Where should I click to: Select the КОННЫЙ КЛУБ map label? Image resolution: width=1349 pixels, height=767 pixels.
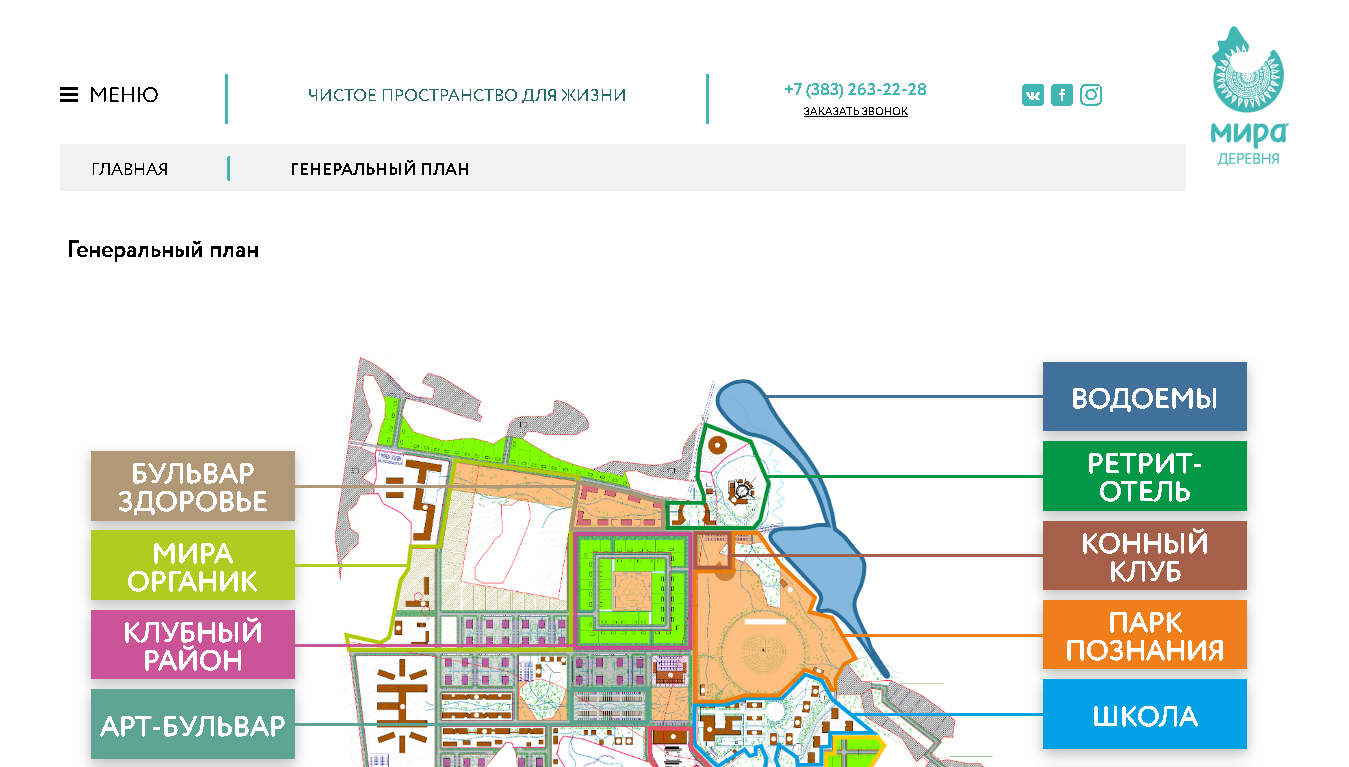[x=1144, y=556]
